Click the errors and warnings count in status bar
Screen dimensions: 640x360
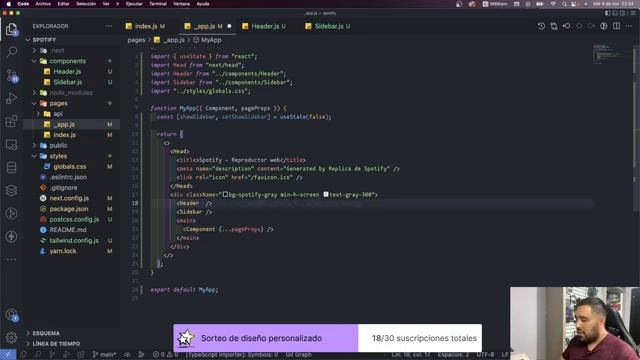(165, 355)
